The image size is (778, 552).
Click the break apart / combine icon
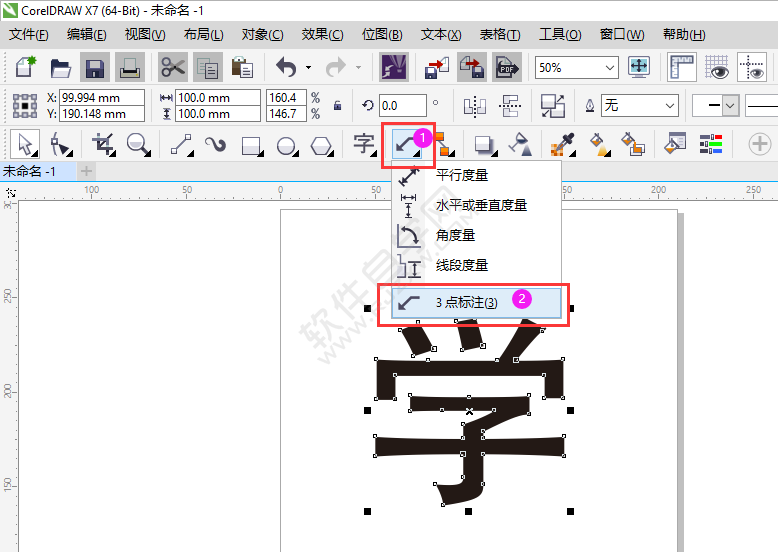552,106
